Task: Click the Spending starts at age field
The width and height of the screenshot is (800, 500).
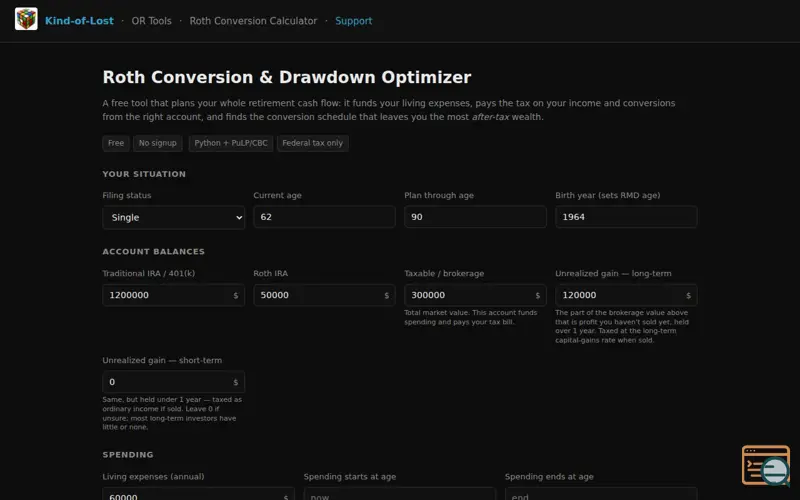Action: [x=399, y=494]
